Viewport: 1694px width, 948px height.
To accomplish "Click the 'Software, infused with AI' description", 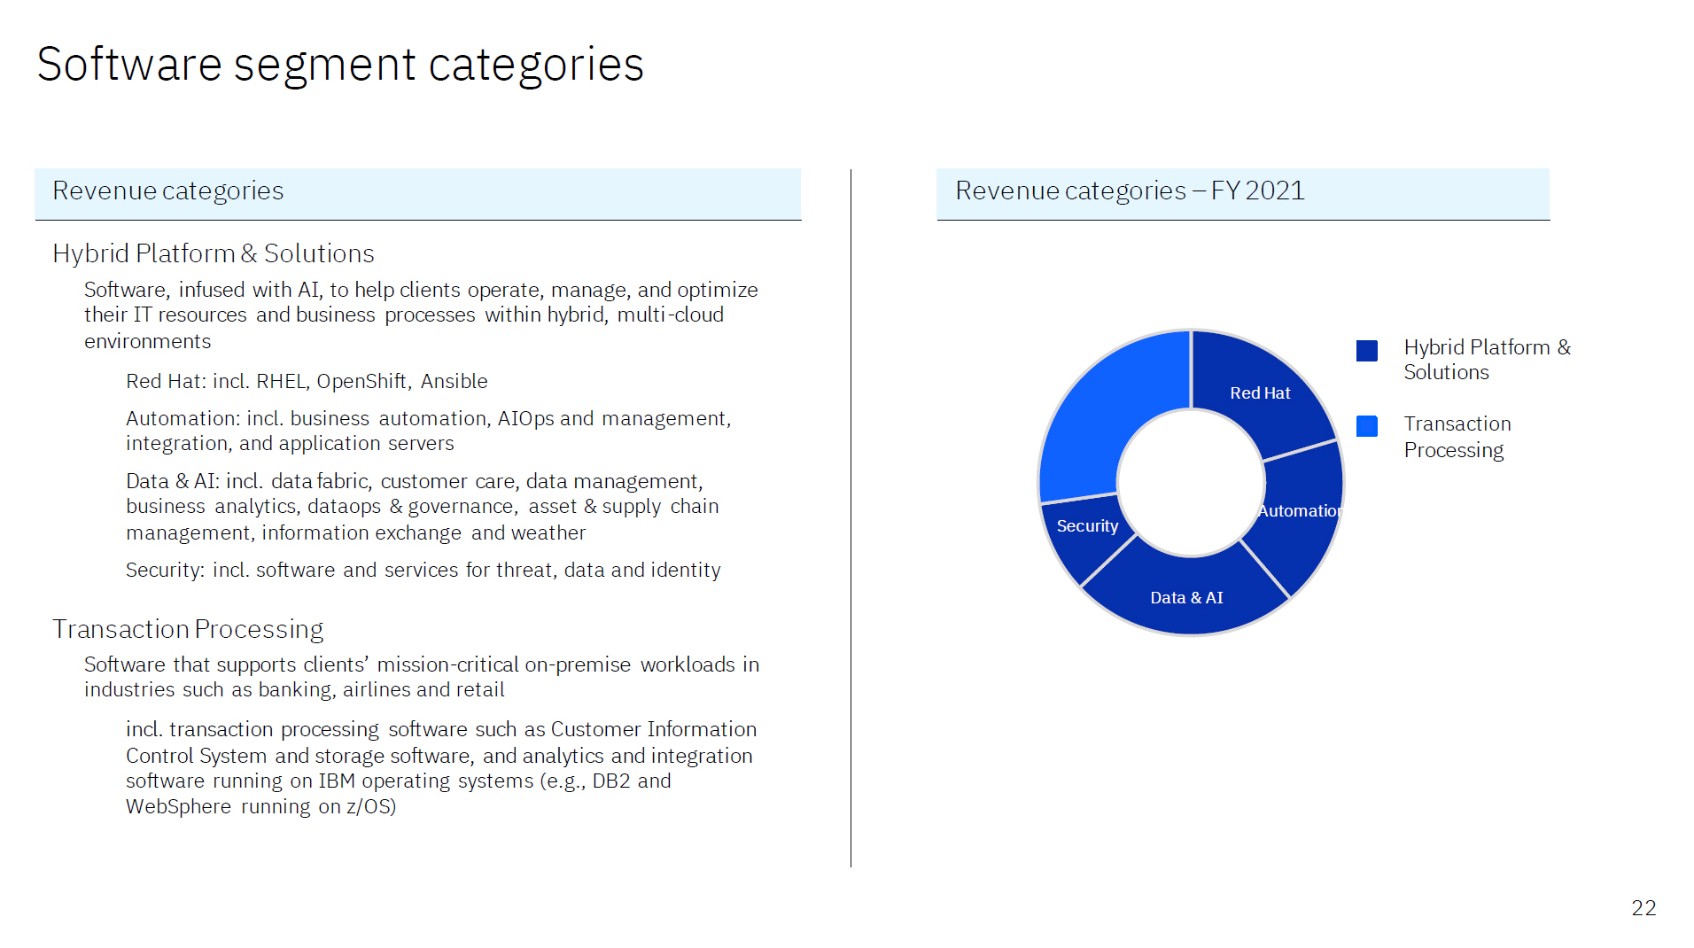I will coord(421,315).
